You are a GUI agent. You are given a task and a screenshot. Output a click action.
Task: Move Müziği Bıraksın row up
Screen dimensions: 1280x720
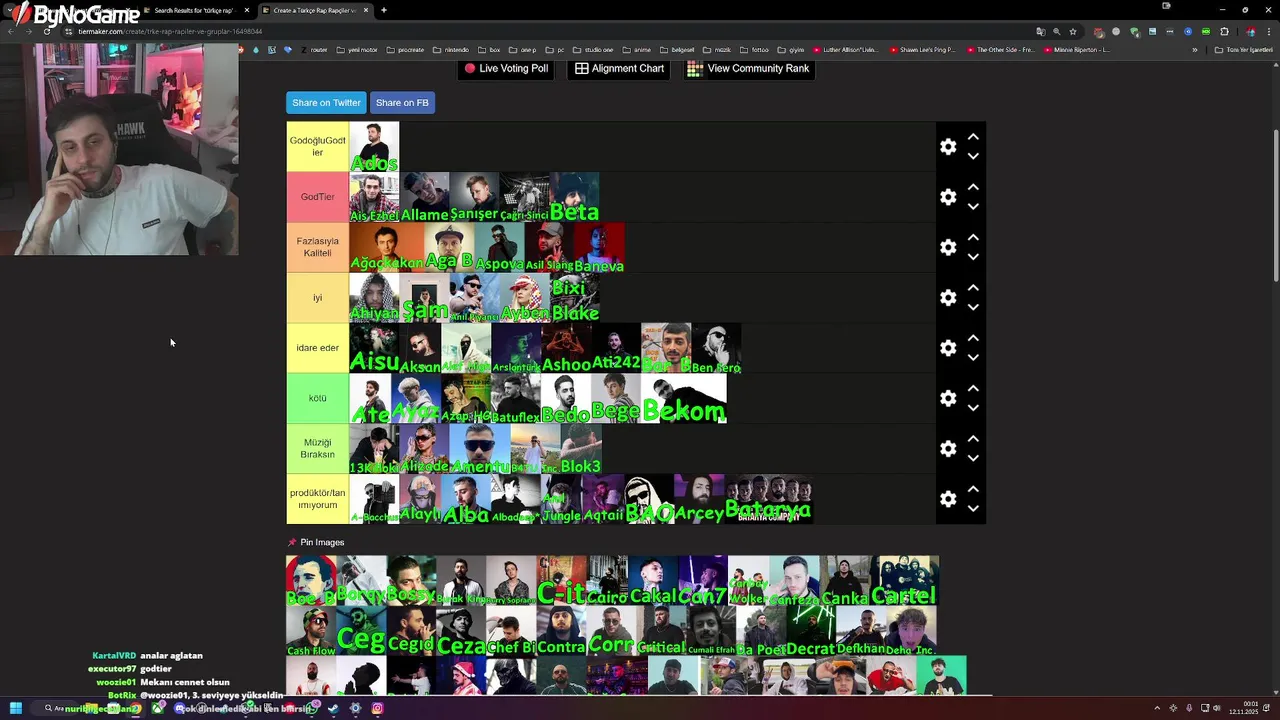click(x=973, y=439)
